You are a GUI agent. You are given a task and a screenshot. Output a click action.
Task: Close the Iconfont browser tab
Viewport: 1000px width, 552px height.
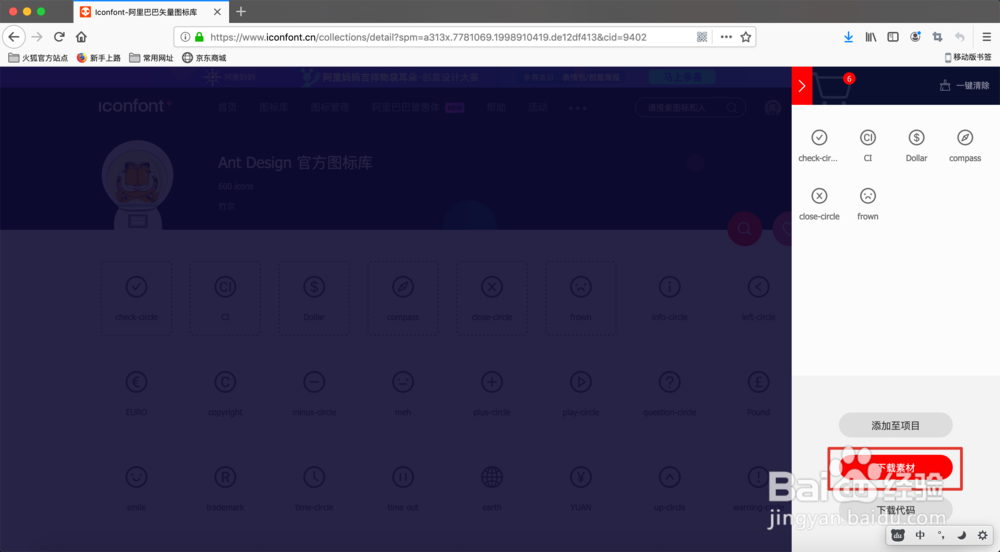[x=217, y=12]
